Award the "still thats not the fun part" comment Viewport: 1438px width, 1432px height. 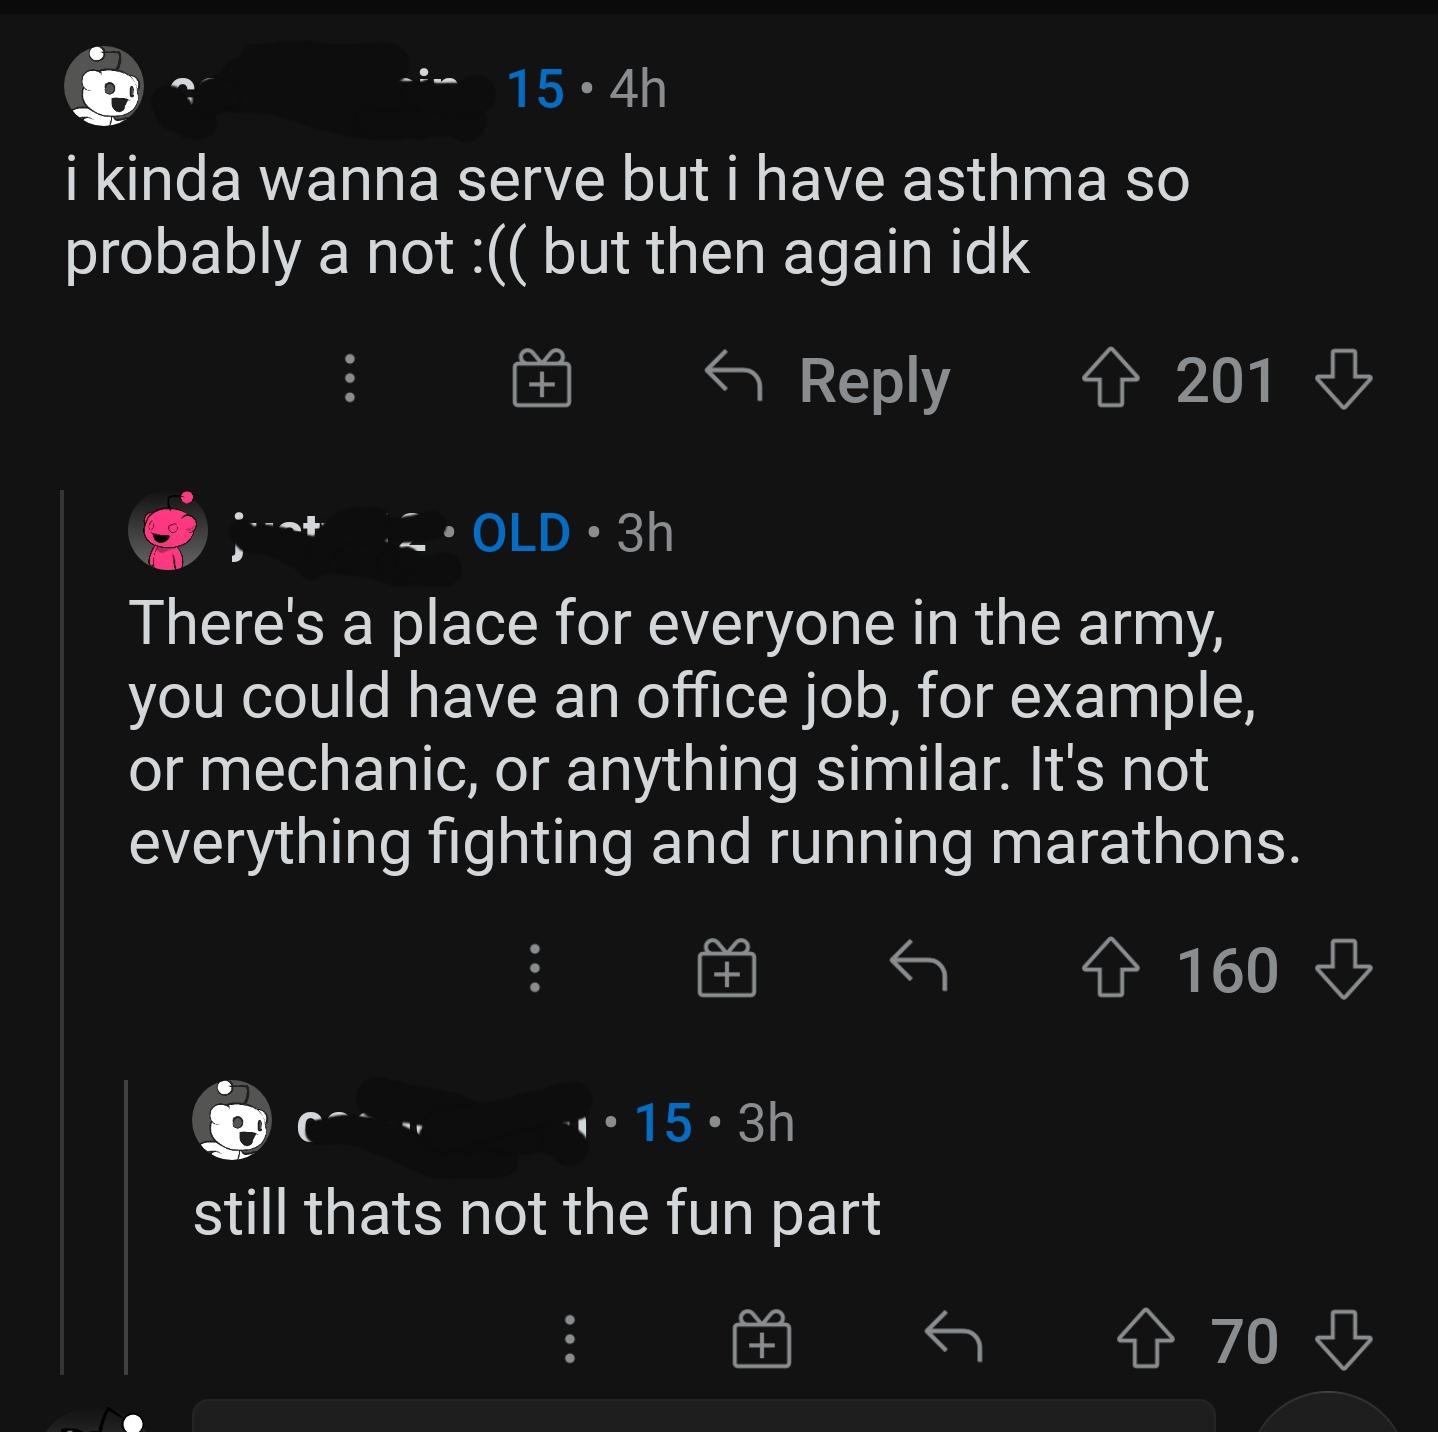[762, 1340]
